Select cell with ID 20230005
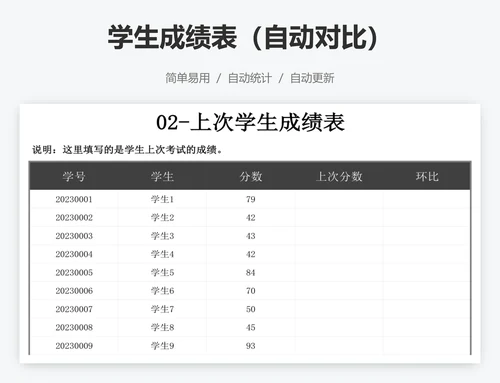500x383 pixels. 74,273
